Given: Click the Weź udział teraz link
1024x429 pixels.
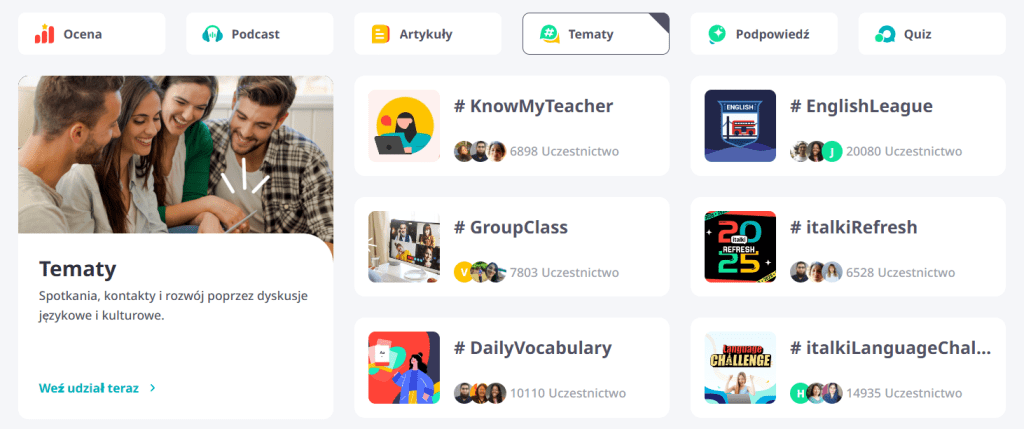Looking at the screenshot, I should (89, 388).
